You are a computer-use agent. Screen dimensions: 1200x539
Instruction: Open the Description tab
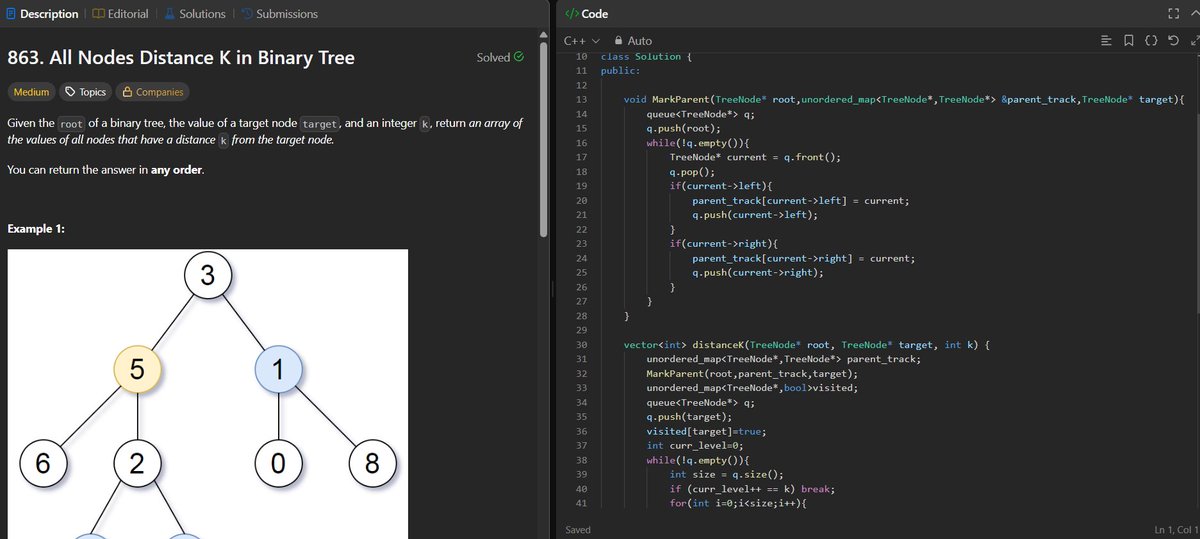[x=43, y=14]
